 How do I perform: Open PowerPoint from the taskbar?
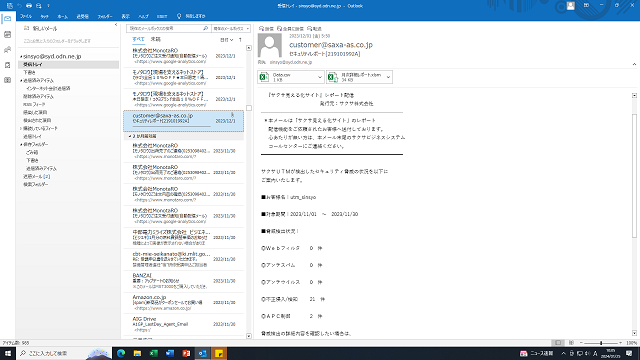click(x=186, y=353)
